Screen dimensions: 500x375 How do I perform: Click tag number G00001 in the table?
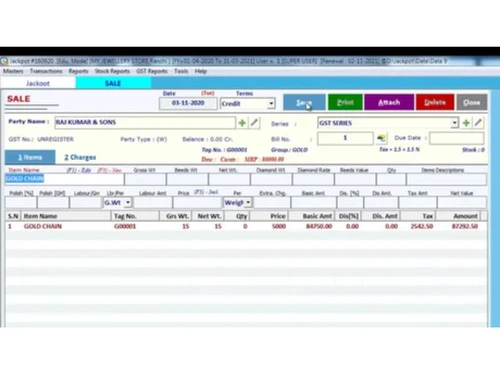tap(125, 226)
